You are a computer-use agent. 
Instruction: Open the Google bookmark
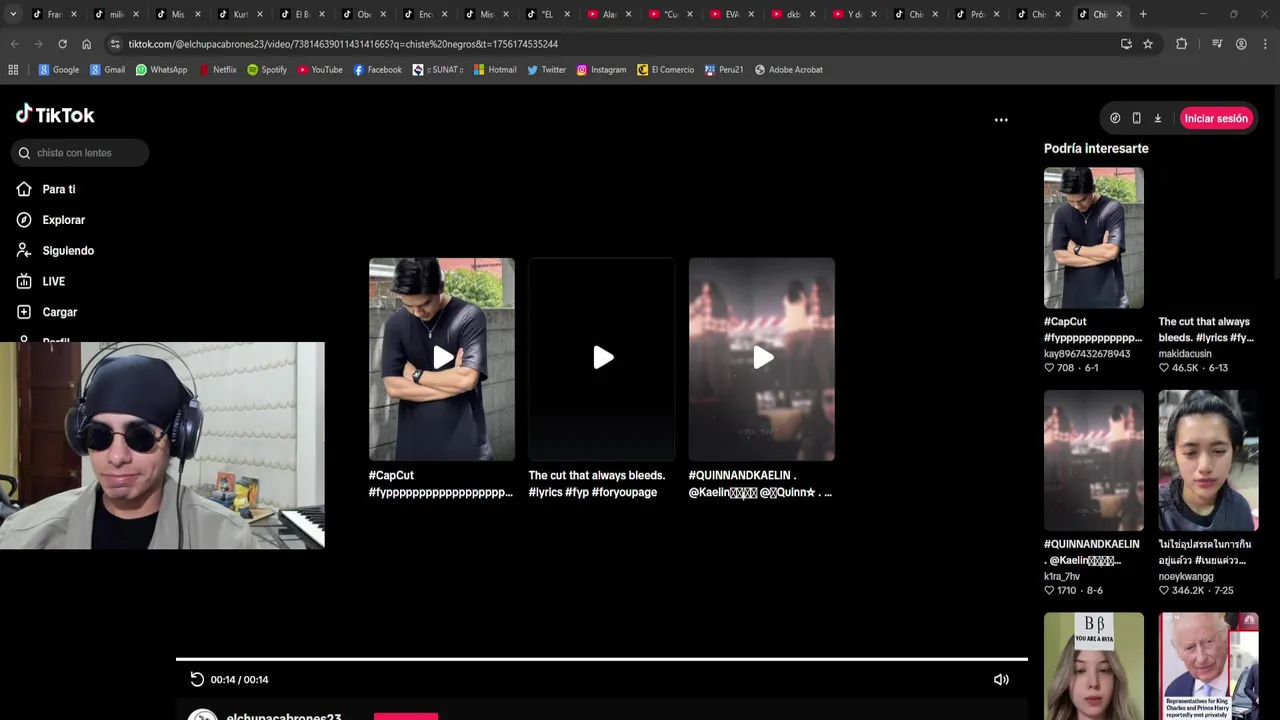59,70
